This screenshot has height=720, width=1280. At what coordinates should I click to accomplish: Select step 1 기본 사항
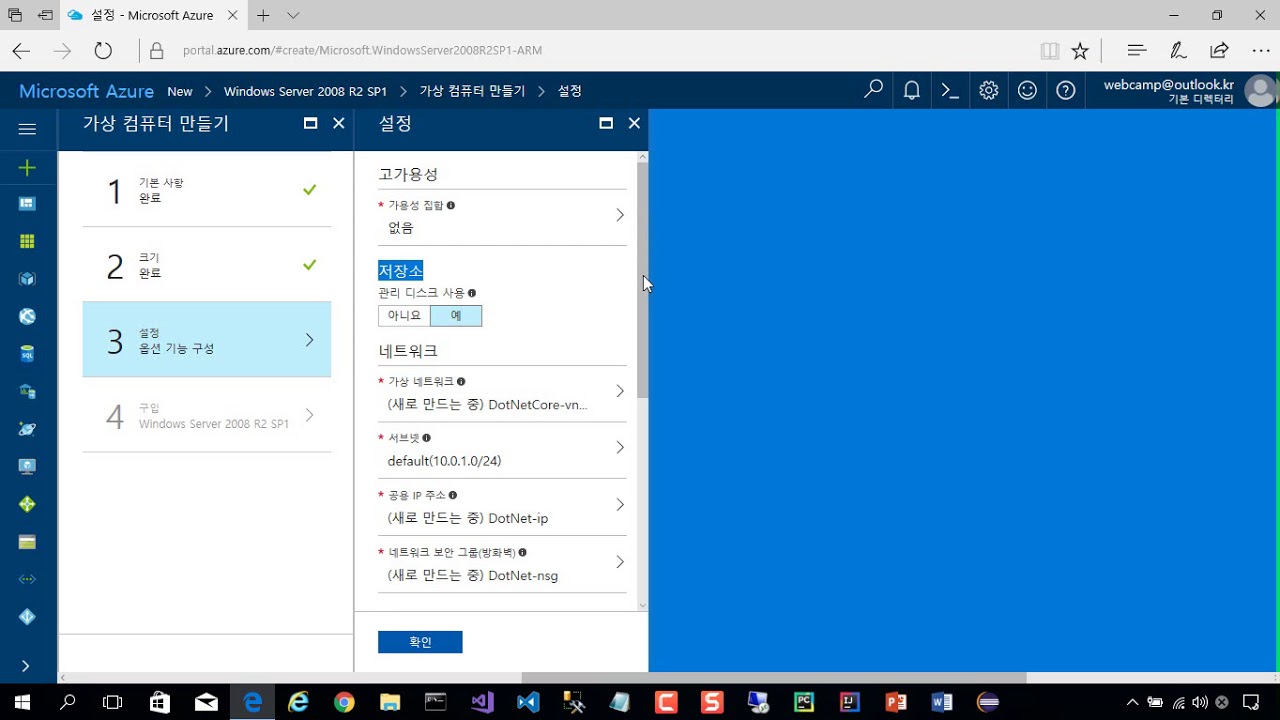[207, 190]
